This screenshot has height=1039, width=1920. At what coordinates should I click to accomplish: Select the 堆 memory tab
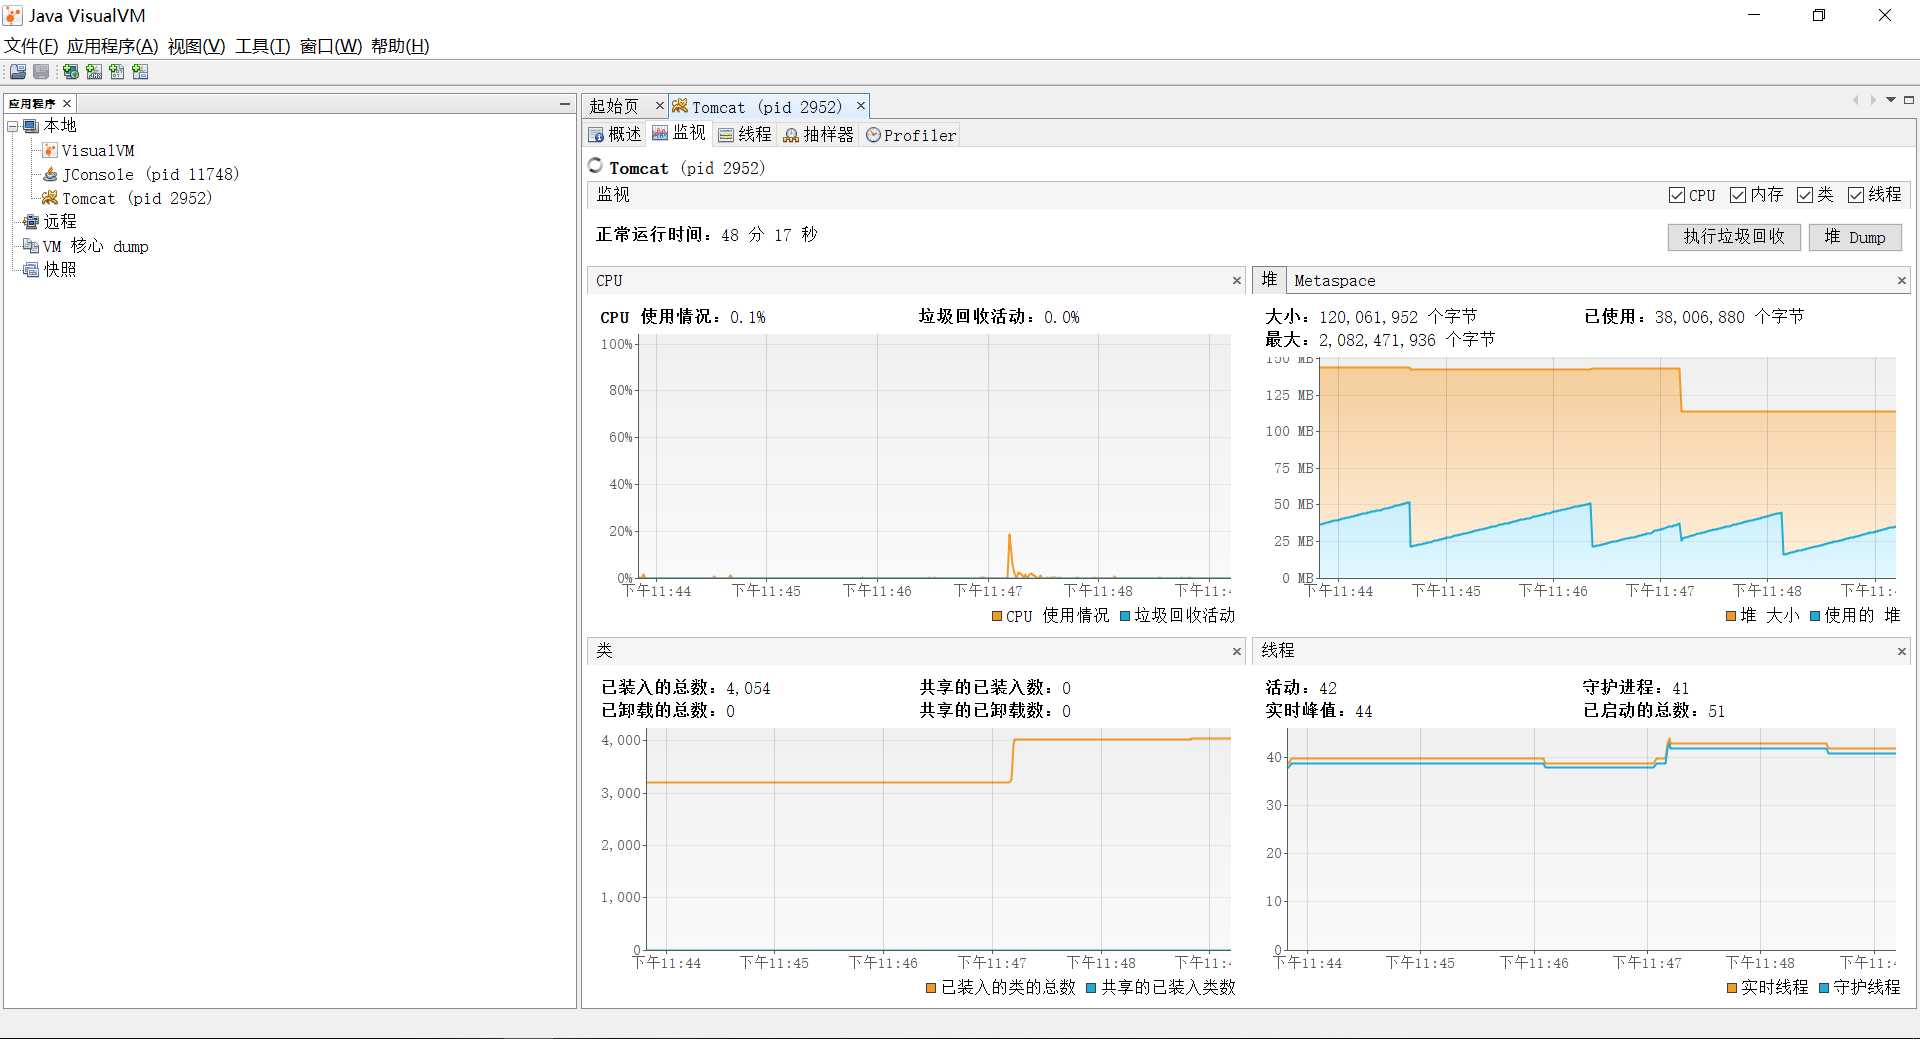(x=1269, y=280)
